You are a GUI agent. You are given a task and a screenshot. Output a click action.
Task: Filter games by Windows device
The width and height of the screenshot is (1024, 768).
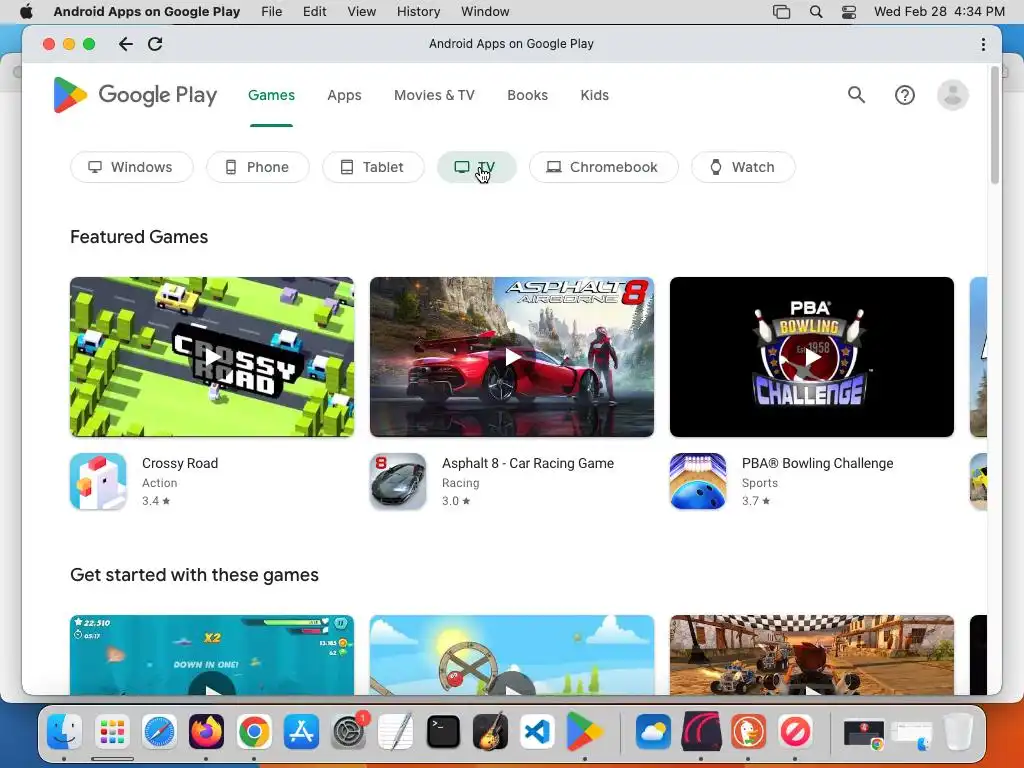pos(132,167)
